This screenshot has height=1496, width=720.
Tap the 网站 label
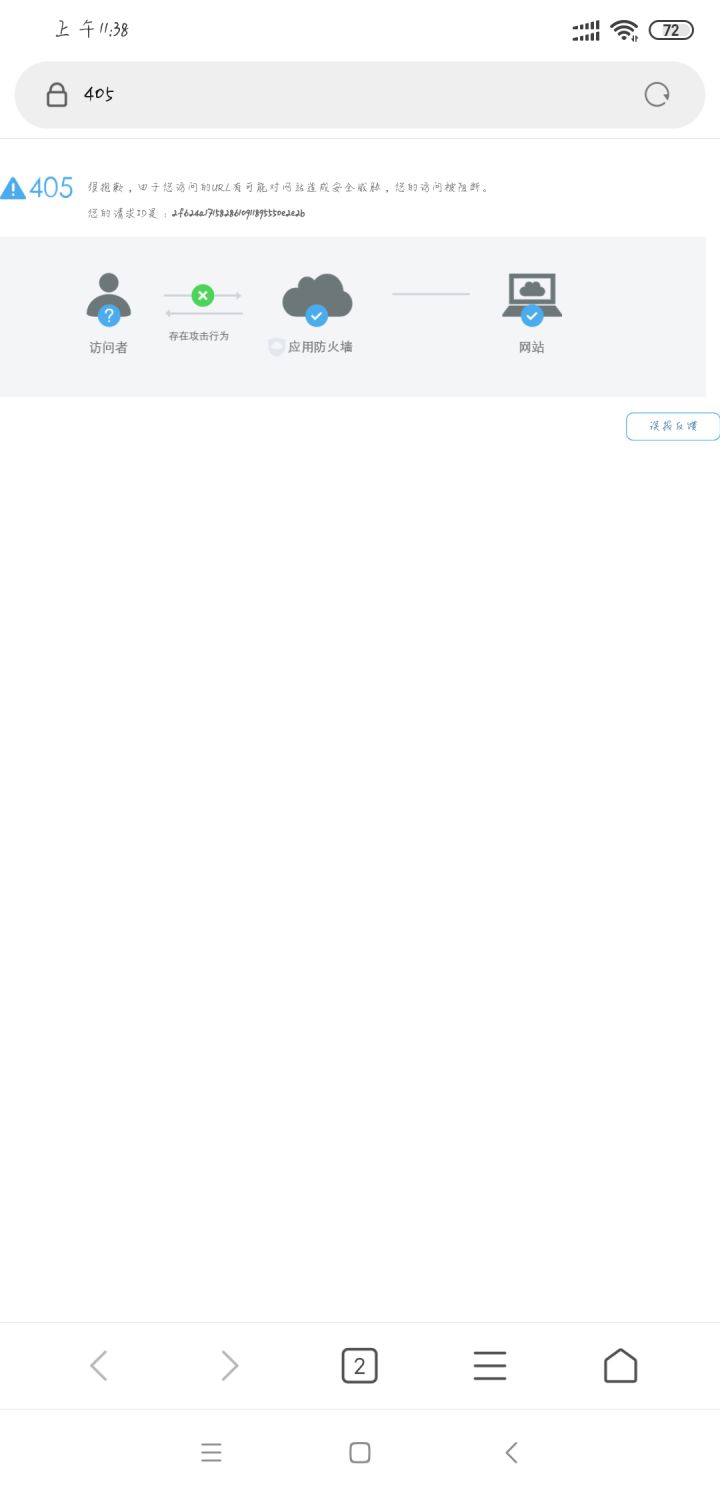pos(532,347)
